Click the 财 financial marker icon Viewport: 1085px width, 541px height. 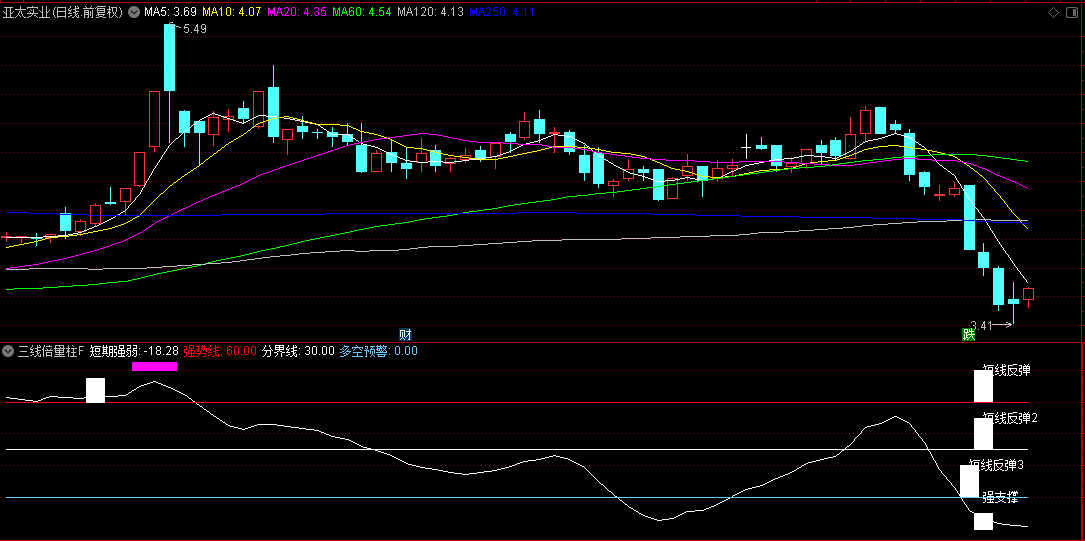point(405,334)
